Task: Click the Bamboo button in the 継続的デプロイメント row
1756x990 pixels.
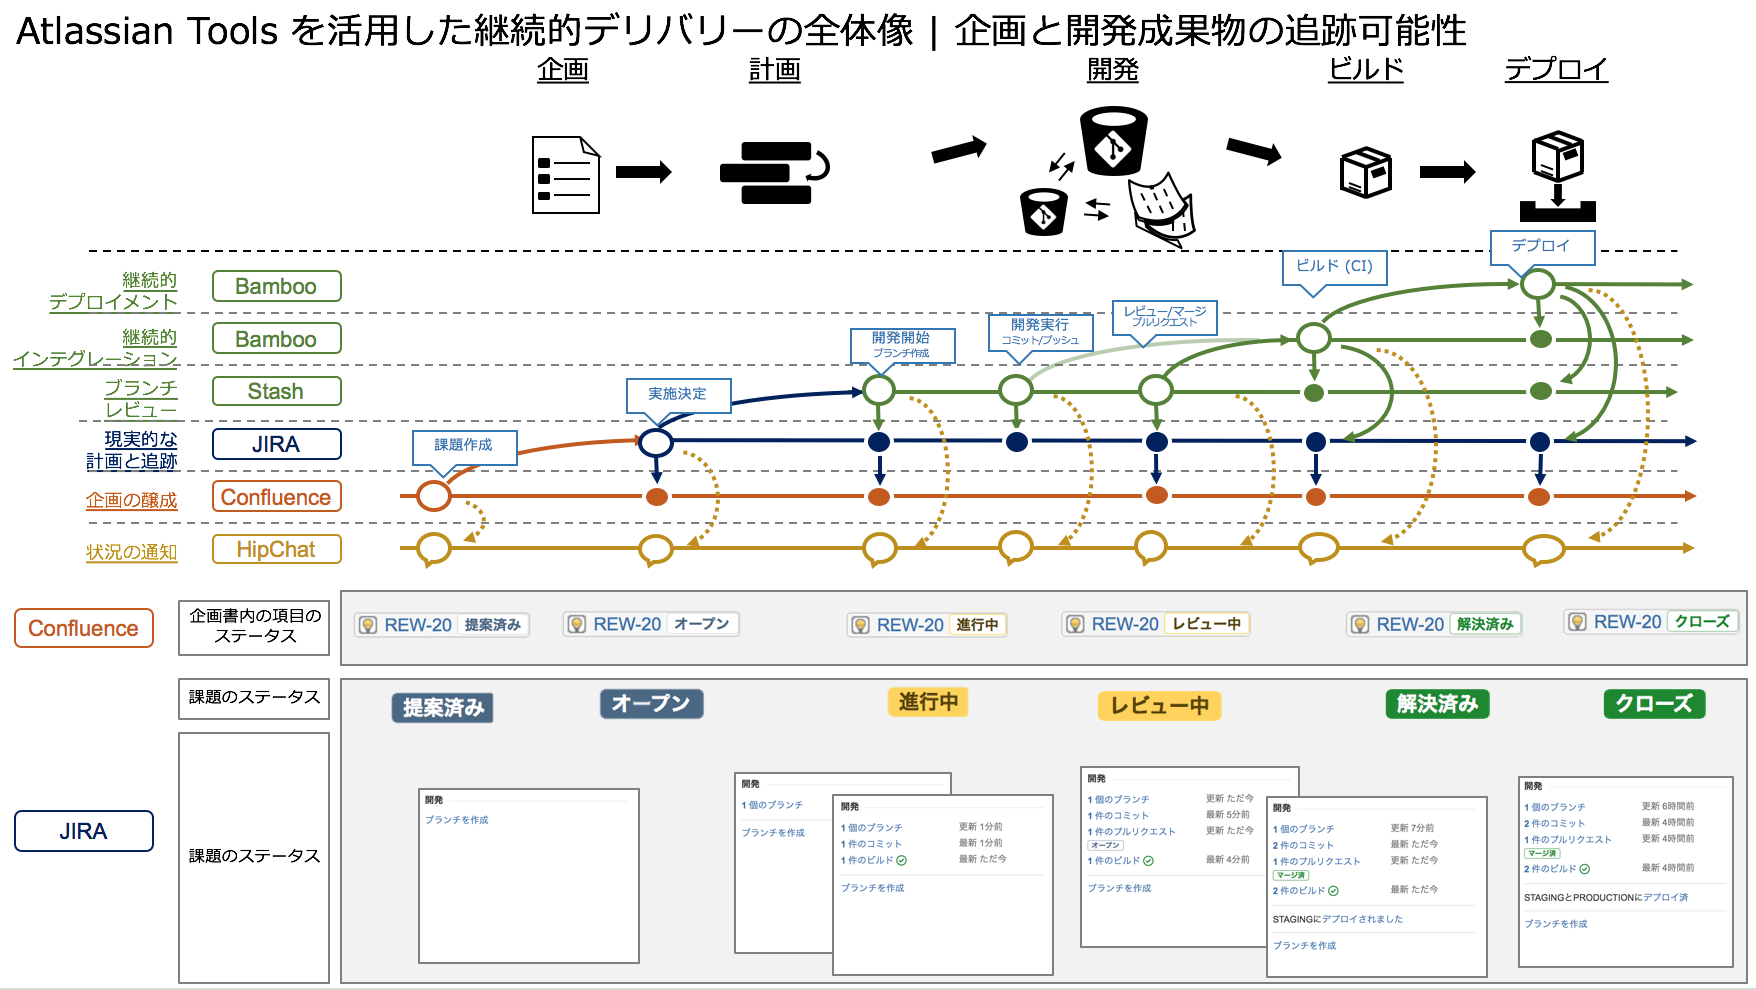Action: point(277,286)
